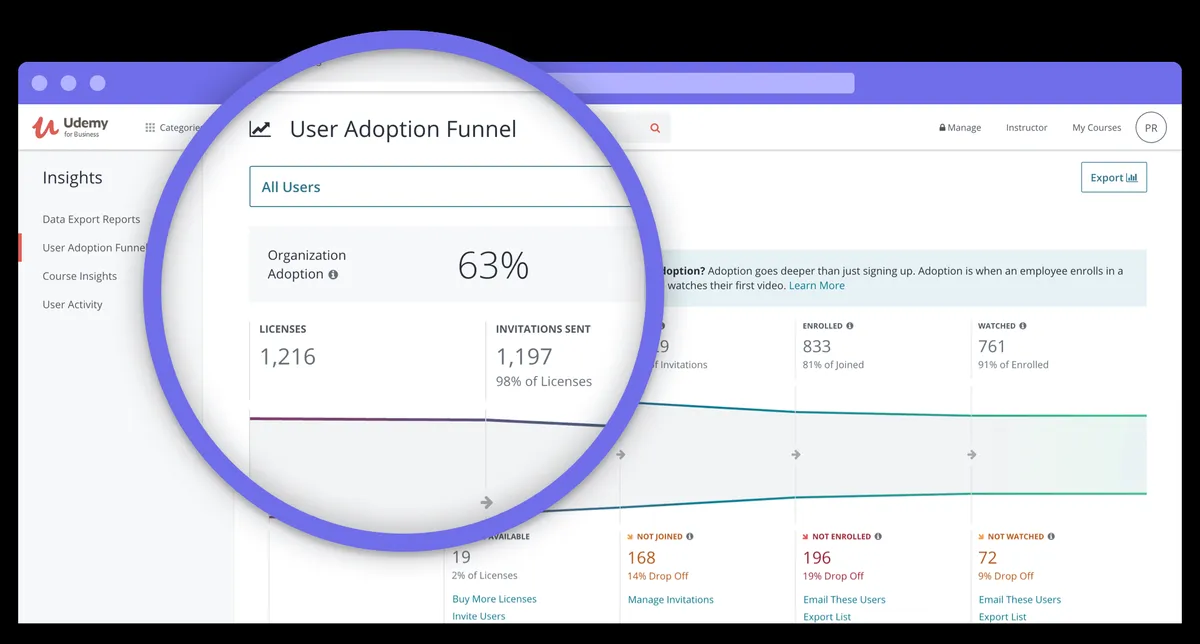Click the '19% Drop Off' text

tap(833, 576)
